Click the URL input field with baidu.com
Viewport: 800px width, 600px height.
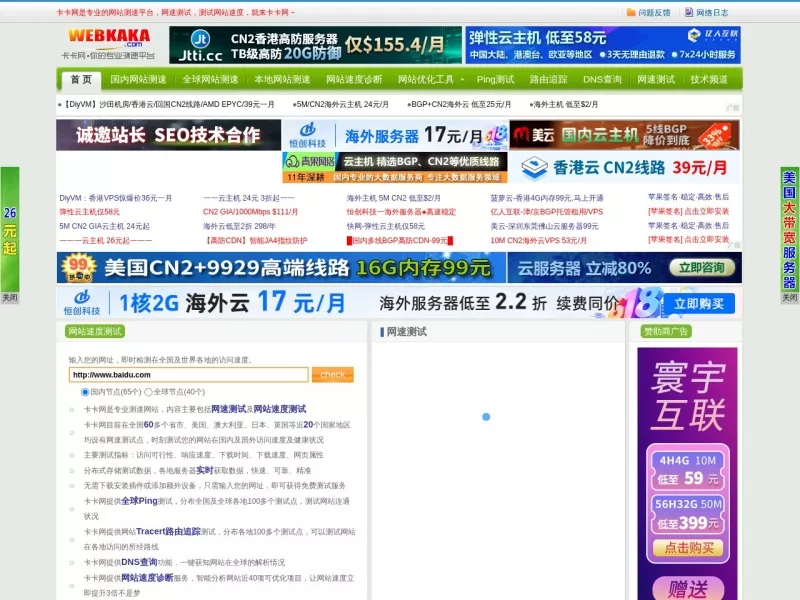pyautogui.click(x=188, y=375)
